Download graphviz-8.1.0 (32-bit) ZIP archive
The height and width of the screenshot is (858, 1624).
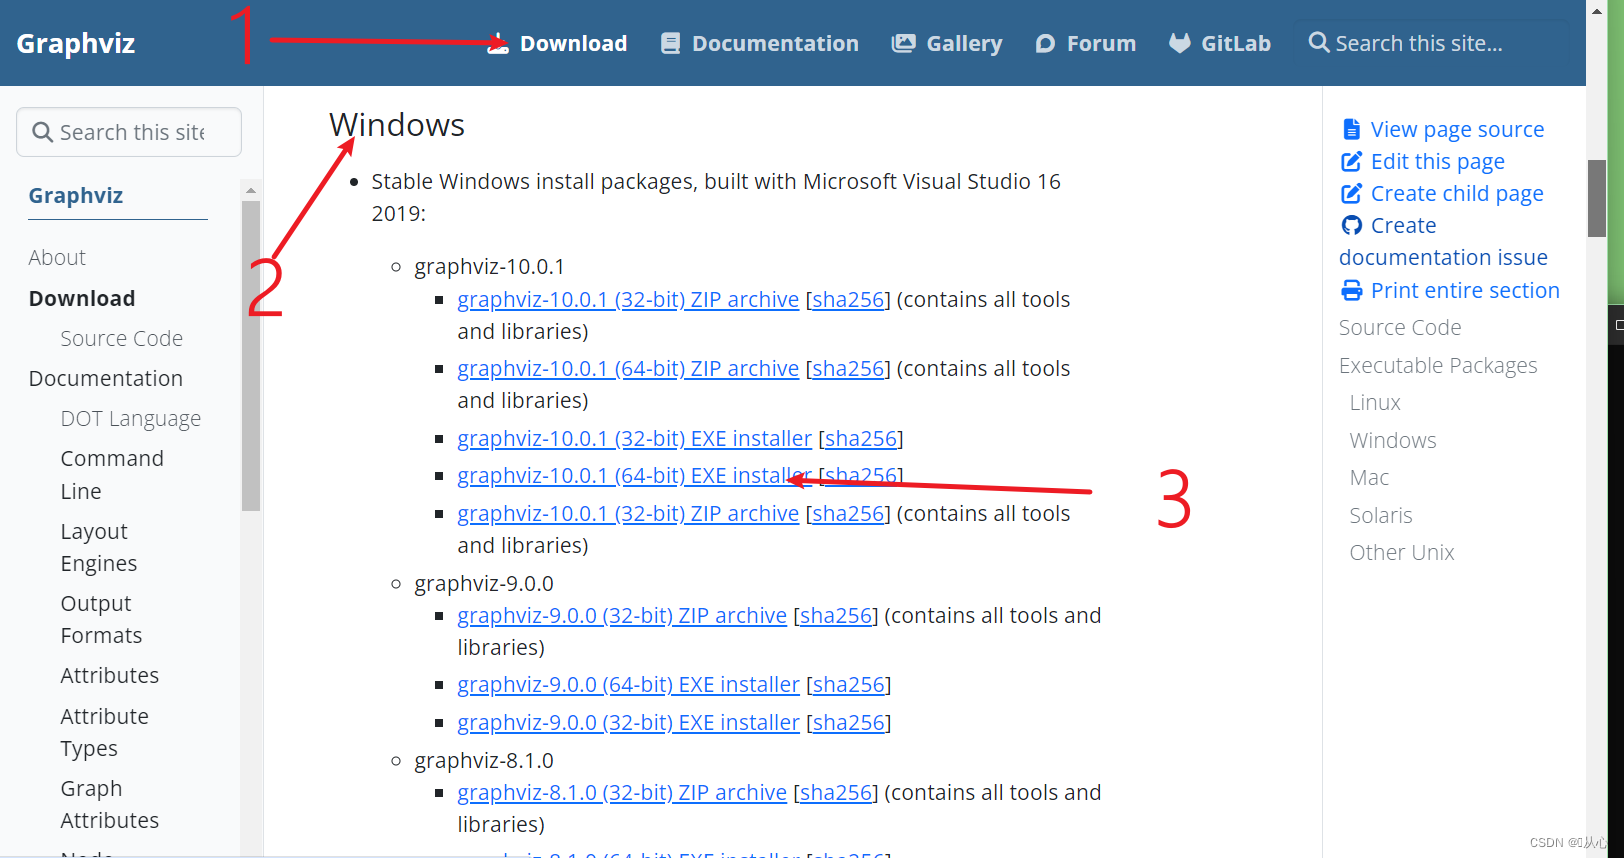622,793
